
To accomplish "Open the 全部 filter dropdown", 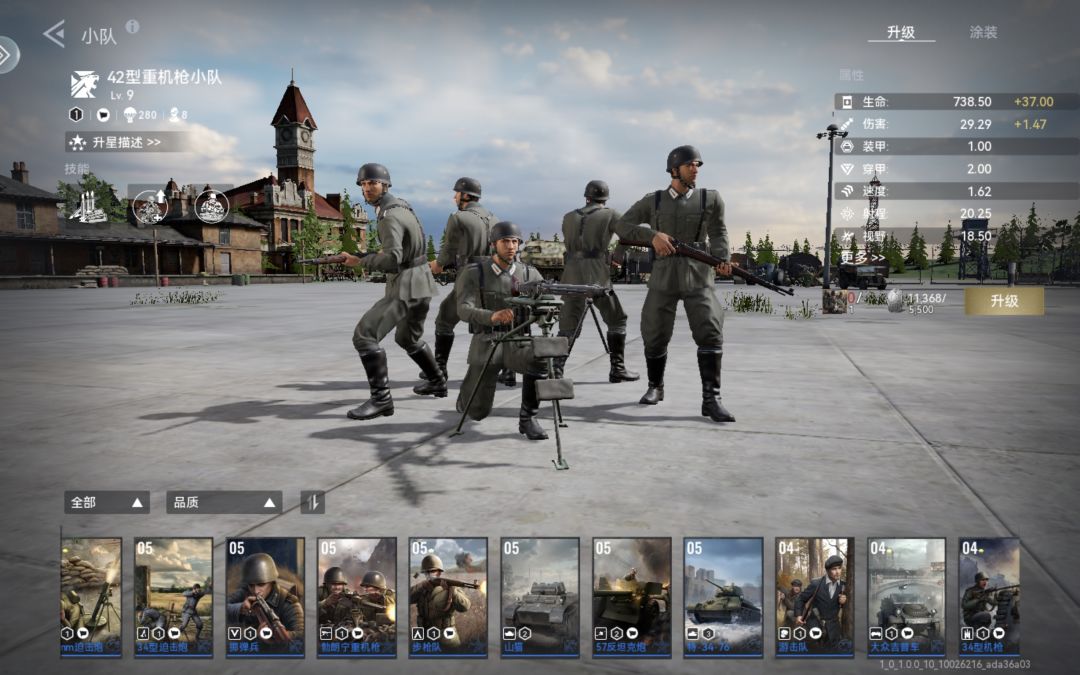I will (x=107, y=502).
